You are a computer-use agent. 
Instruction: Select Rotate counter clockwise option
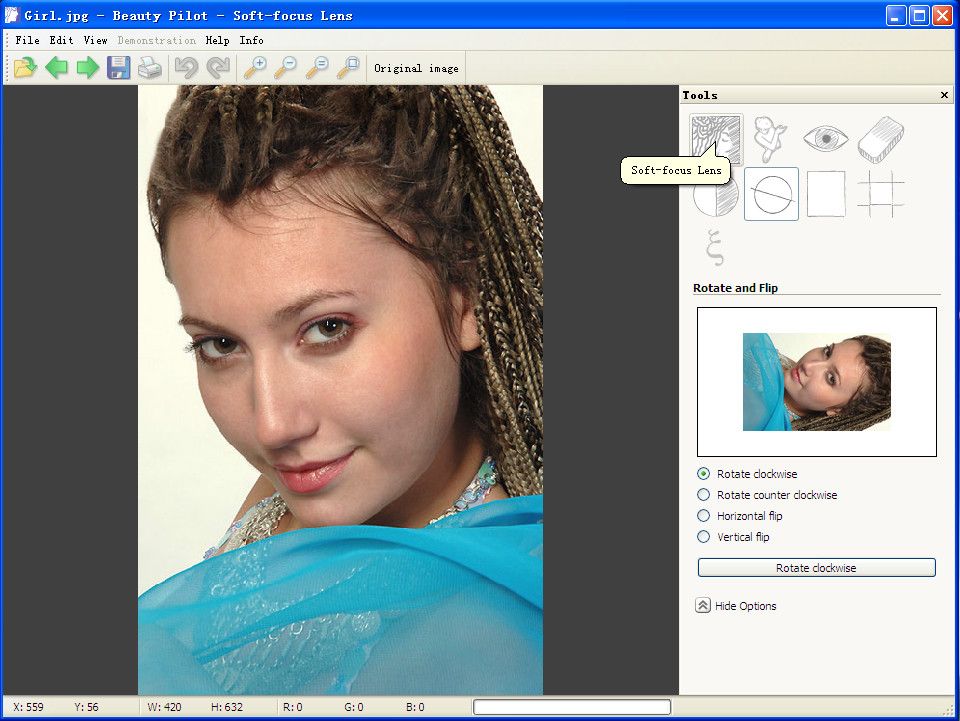point(704,495)
